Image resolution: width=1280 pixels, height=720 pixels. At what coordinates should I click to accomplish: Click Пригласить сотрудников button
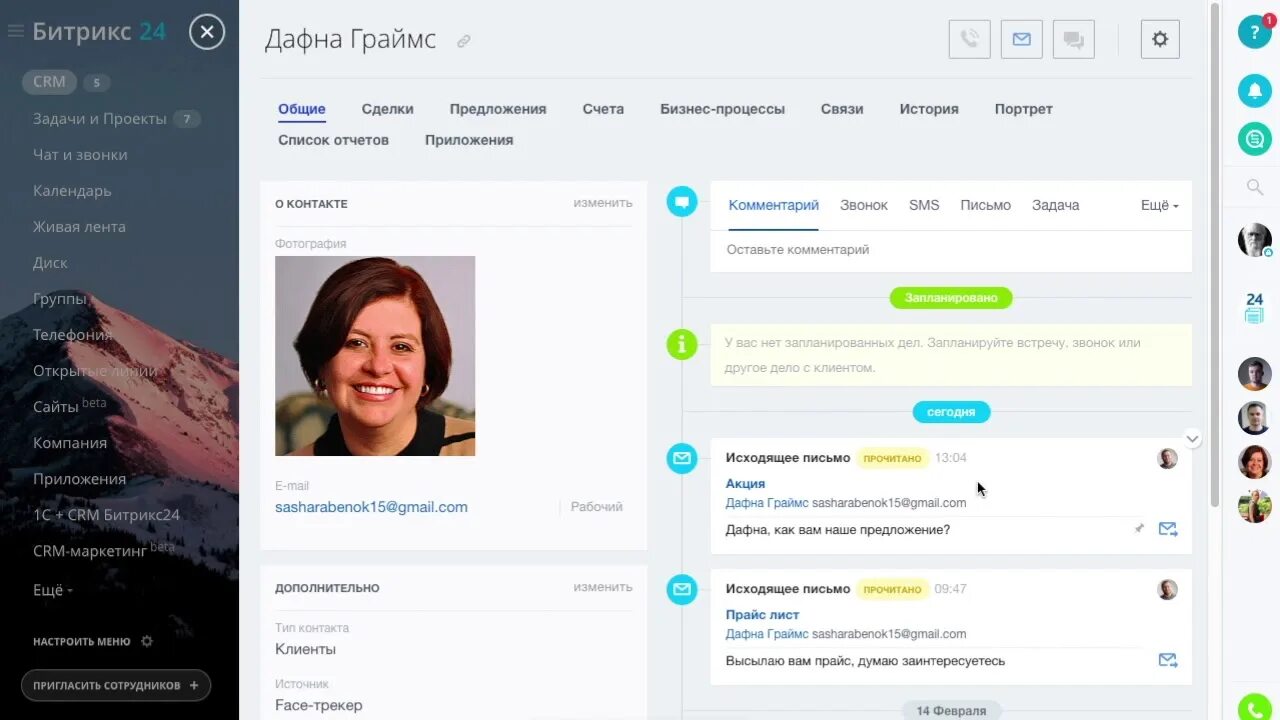116,685
